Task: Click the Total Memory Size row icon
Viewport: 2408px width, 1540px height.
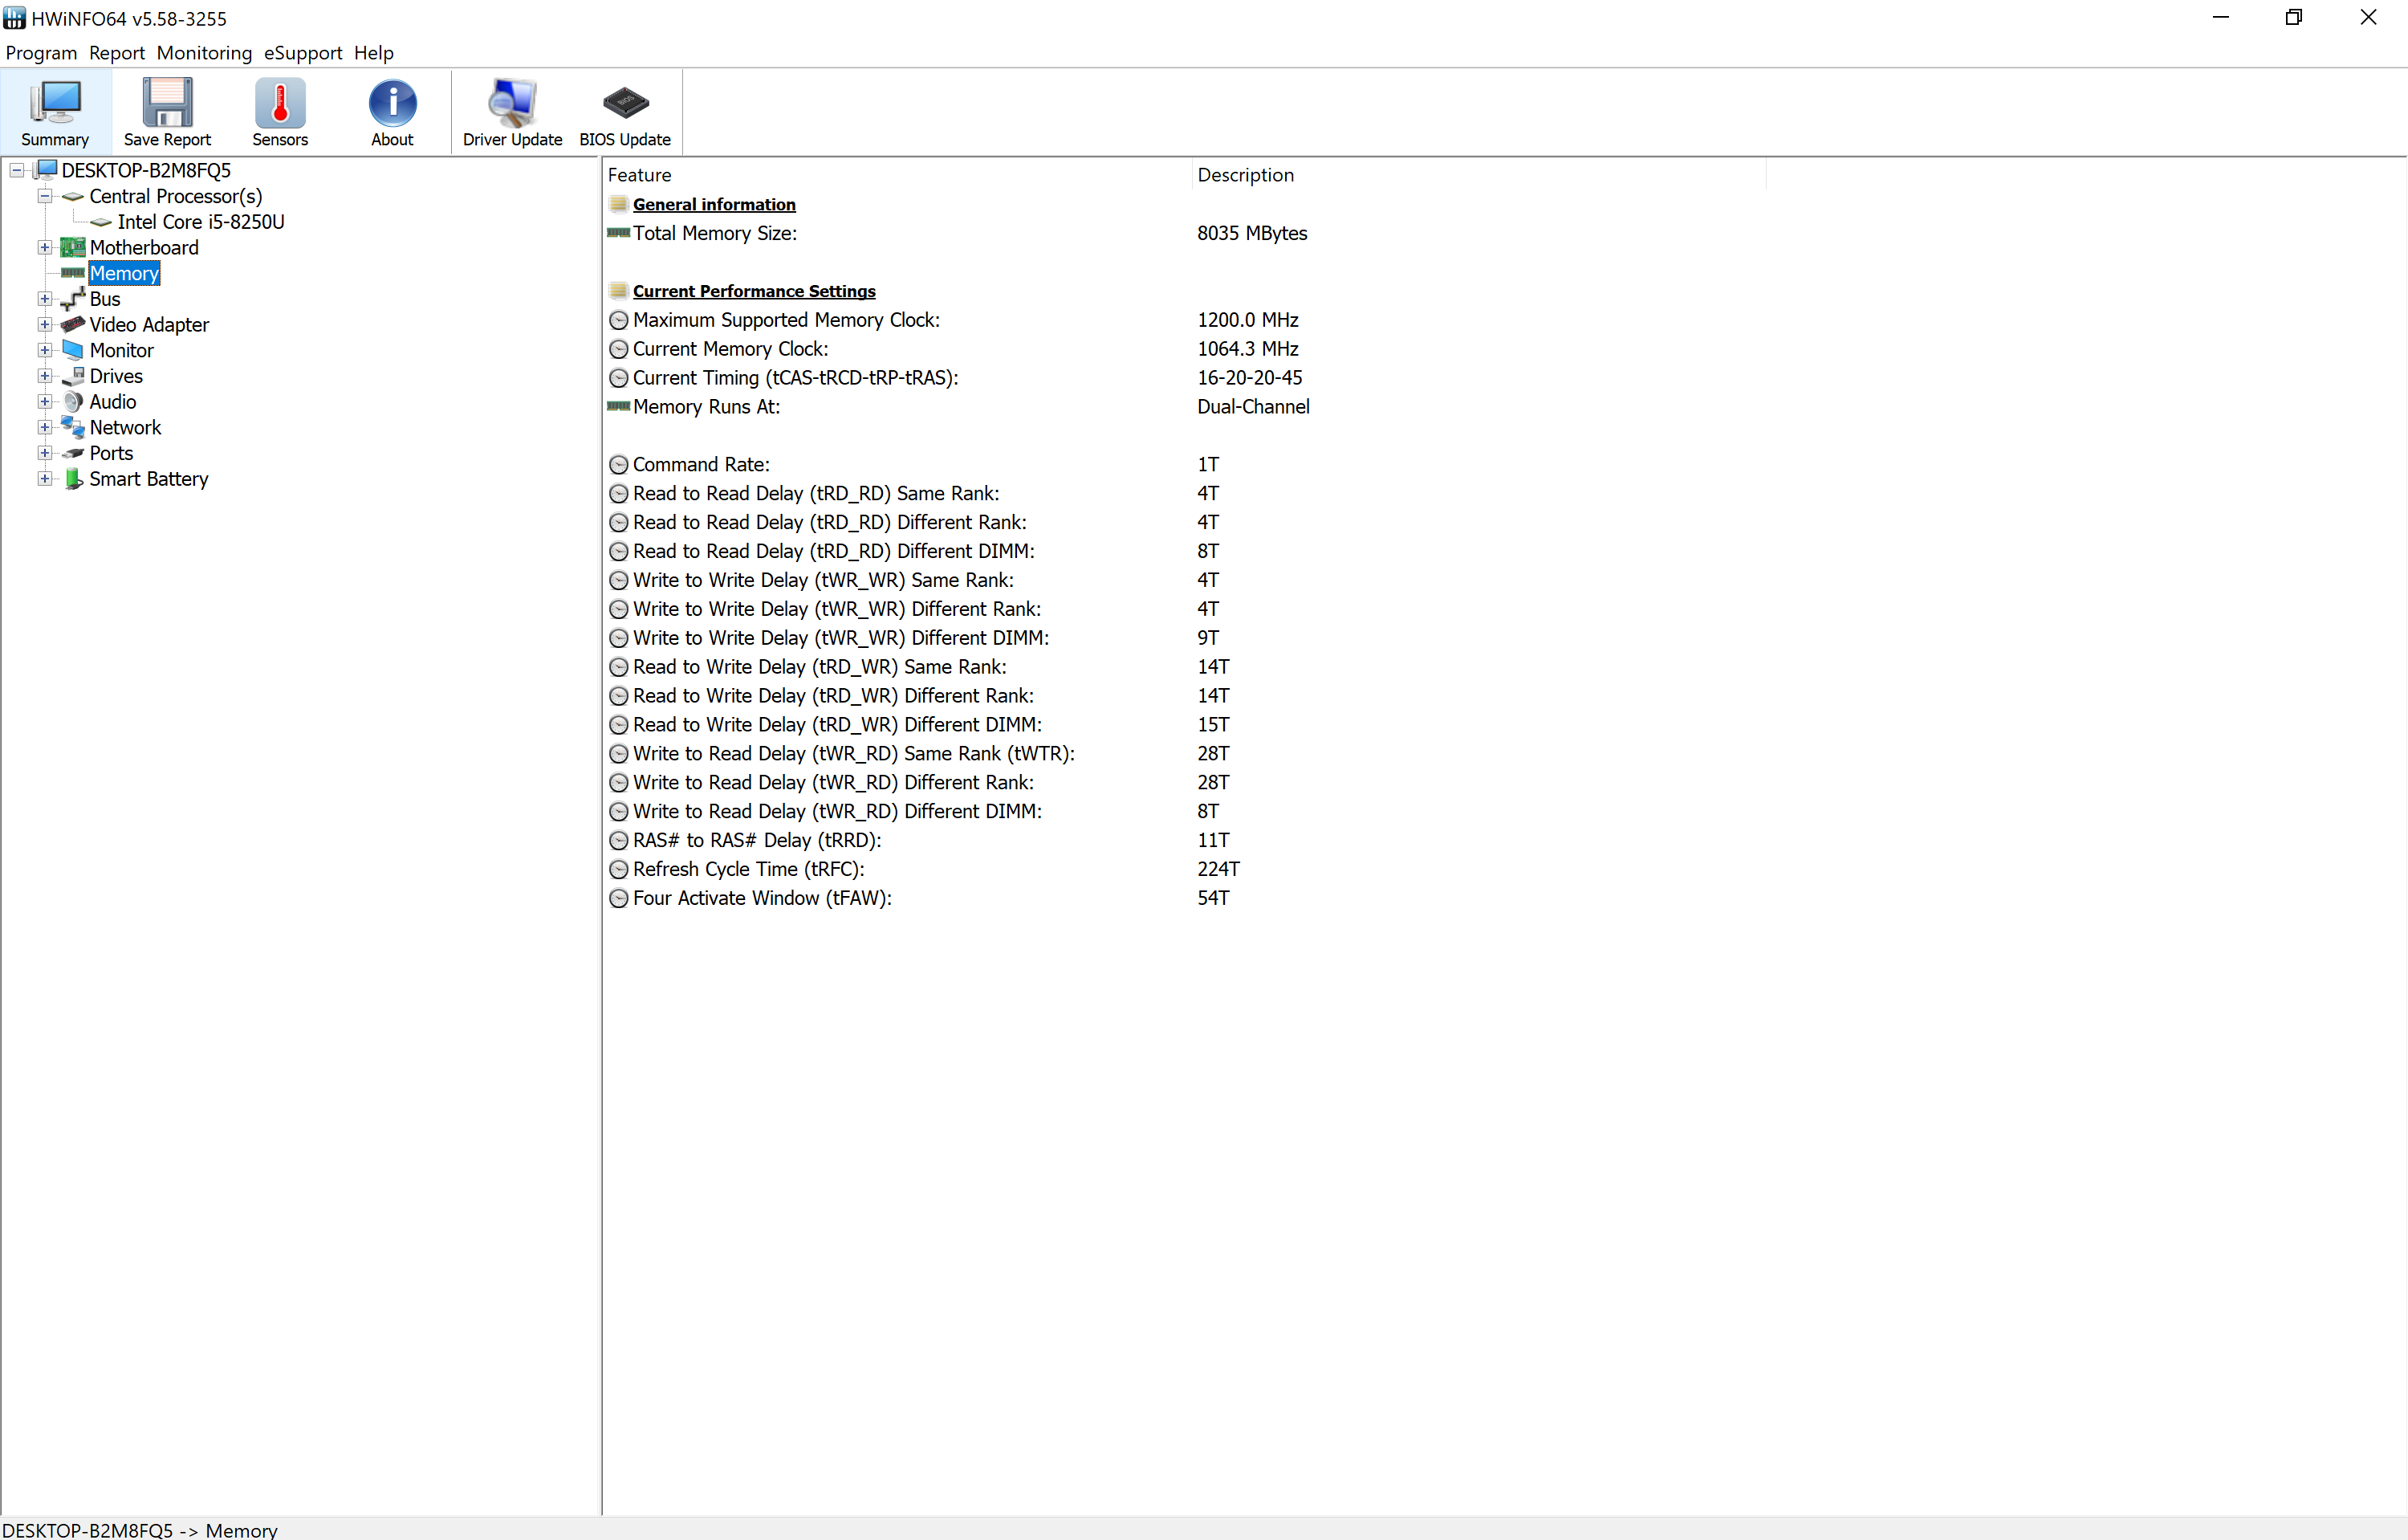Action: click(619, 233)
